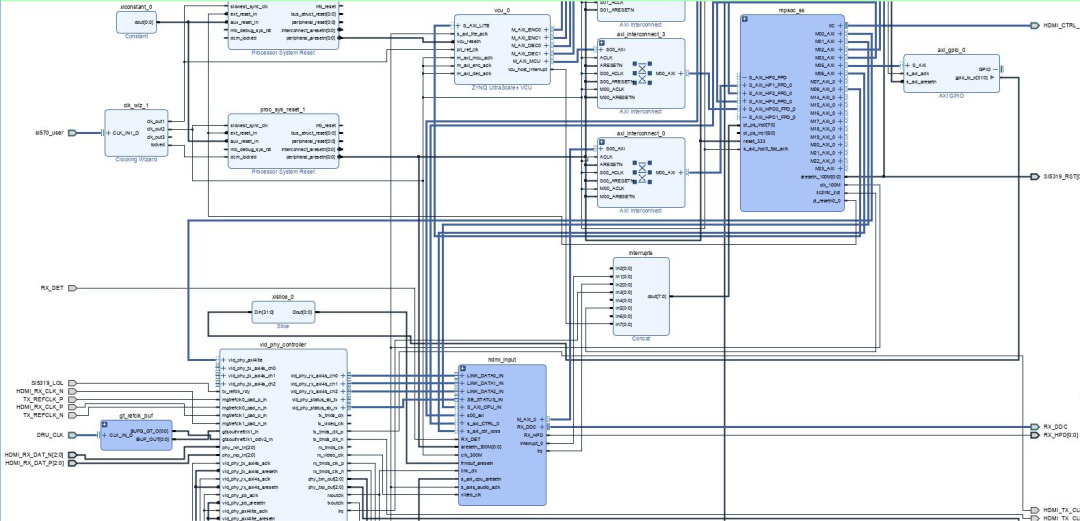Click video_clk pin on hdmi_input
The image size is (1080, 521).
(x=470, y=495)
